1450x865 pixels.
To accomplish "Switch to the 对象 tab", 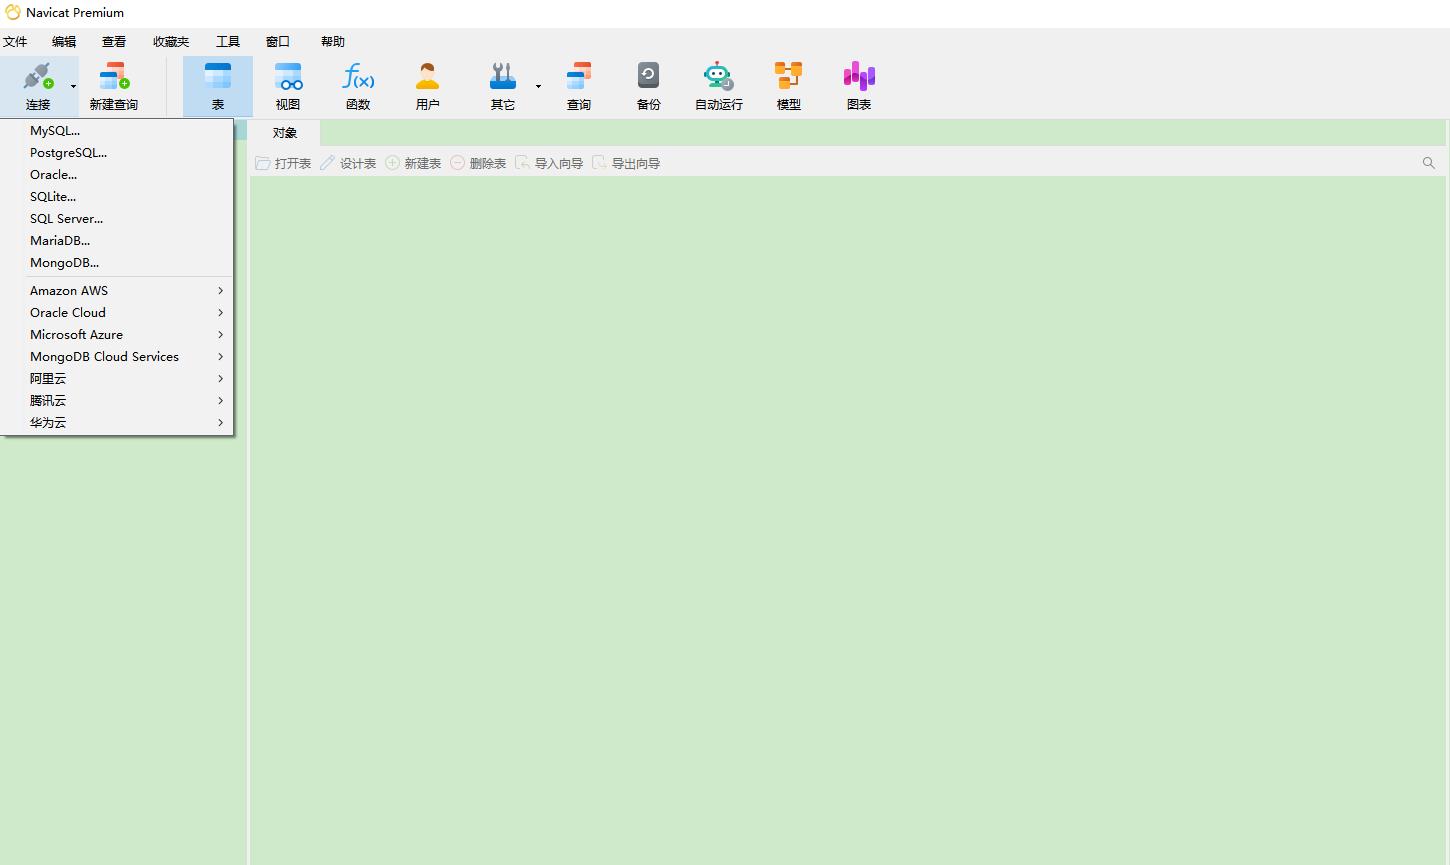I will pyautogui.click(x=285, y=133).
